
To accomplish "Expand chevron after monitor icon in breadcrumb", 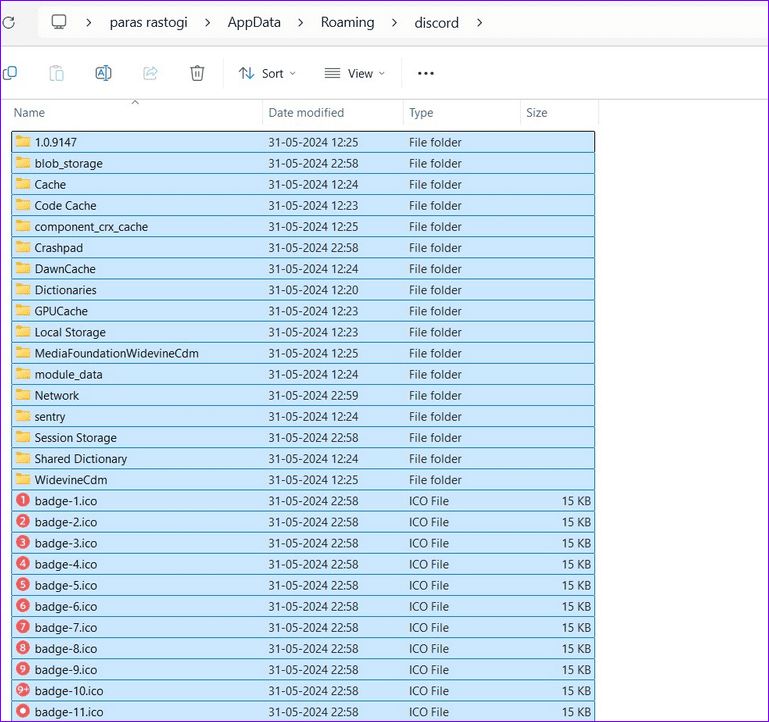I will pyautogui.click(x=89, y=23).
